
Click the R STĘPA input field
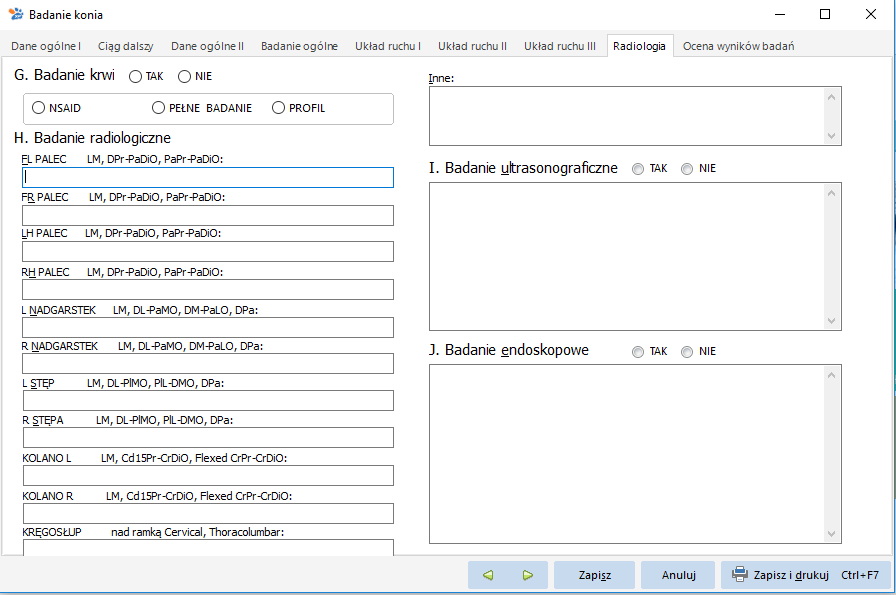[x=209, y=437]
